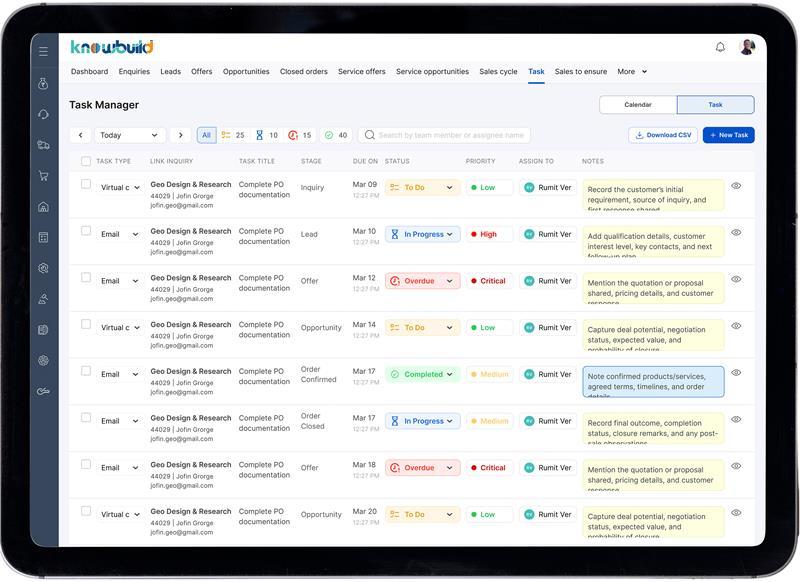The height and width of the screenshot is (582, 800).
Task: Check the Mar 12 task row checkbox
Action: click(86, 277)
